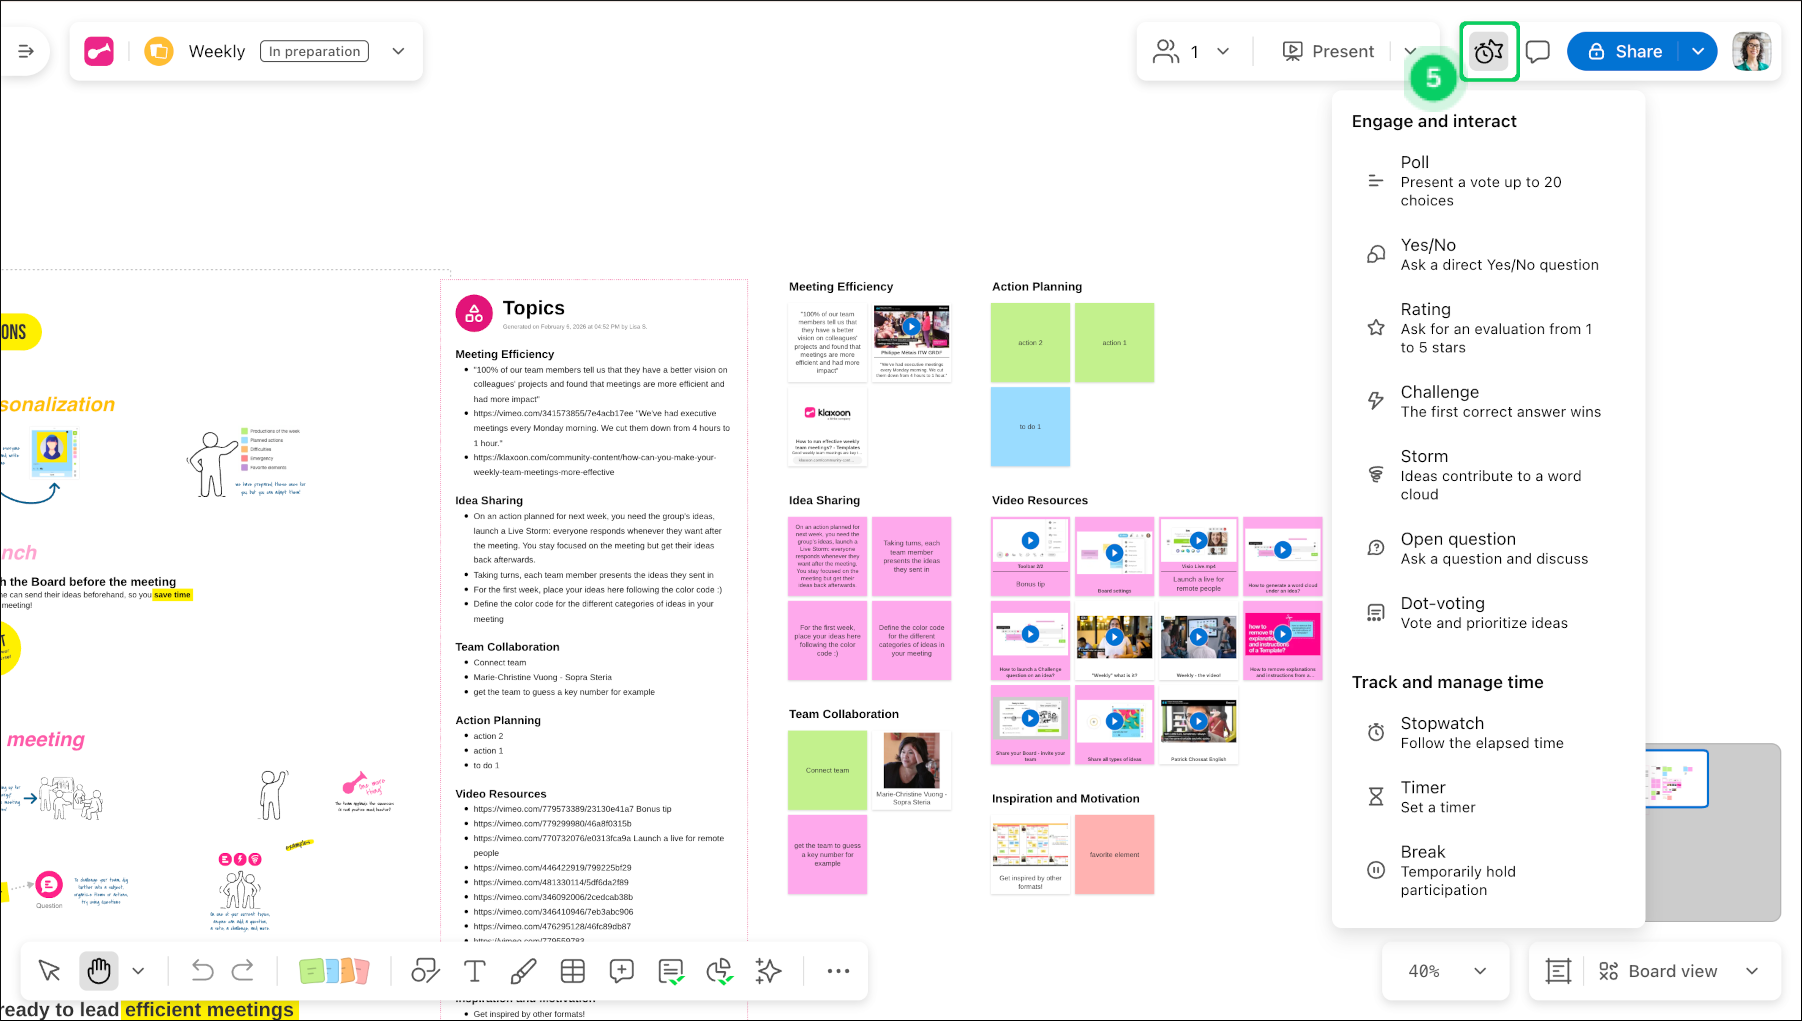Image resolution: width=1802 pixels, height=1021 pixels.
Task: Click the undo arrow
Action: pyautogui.click(x=203, y=971)
